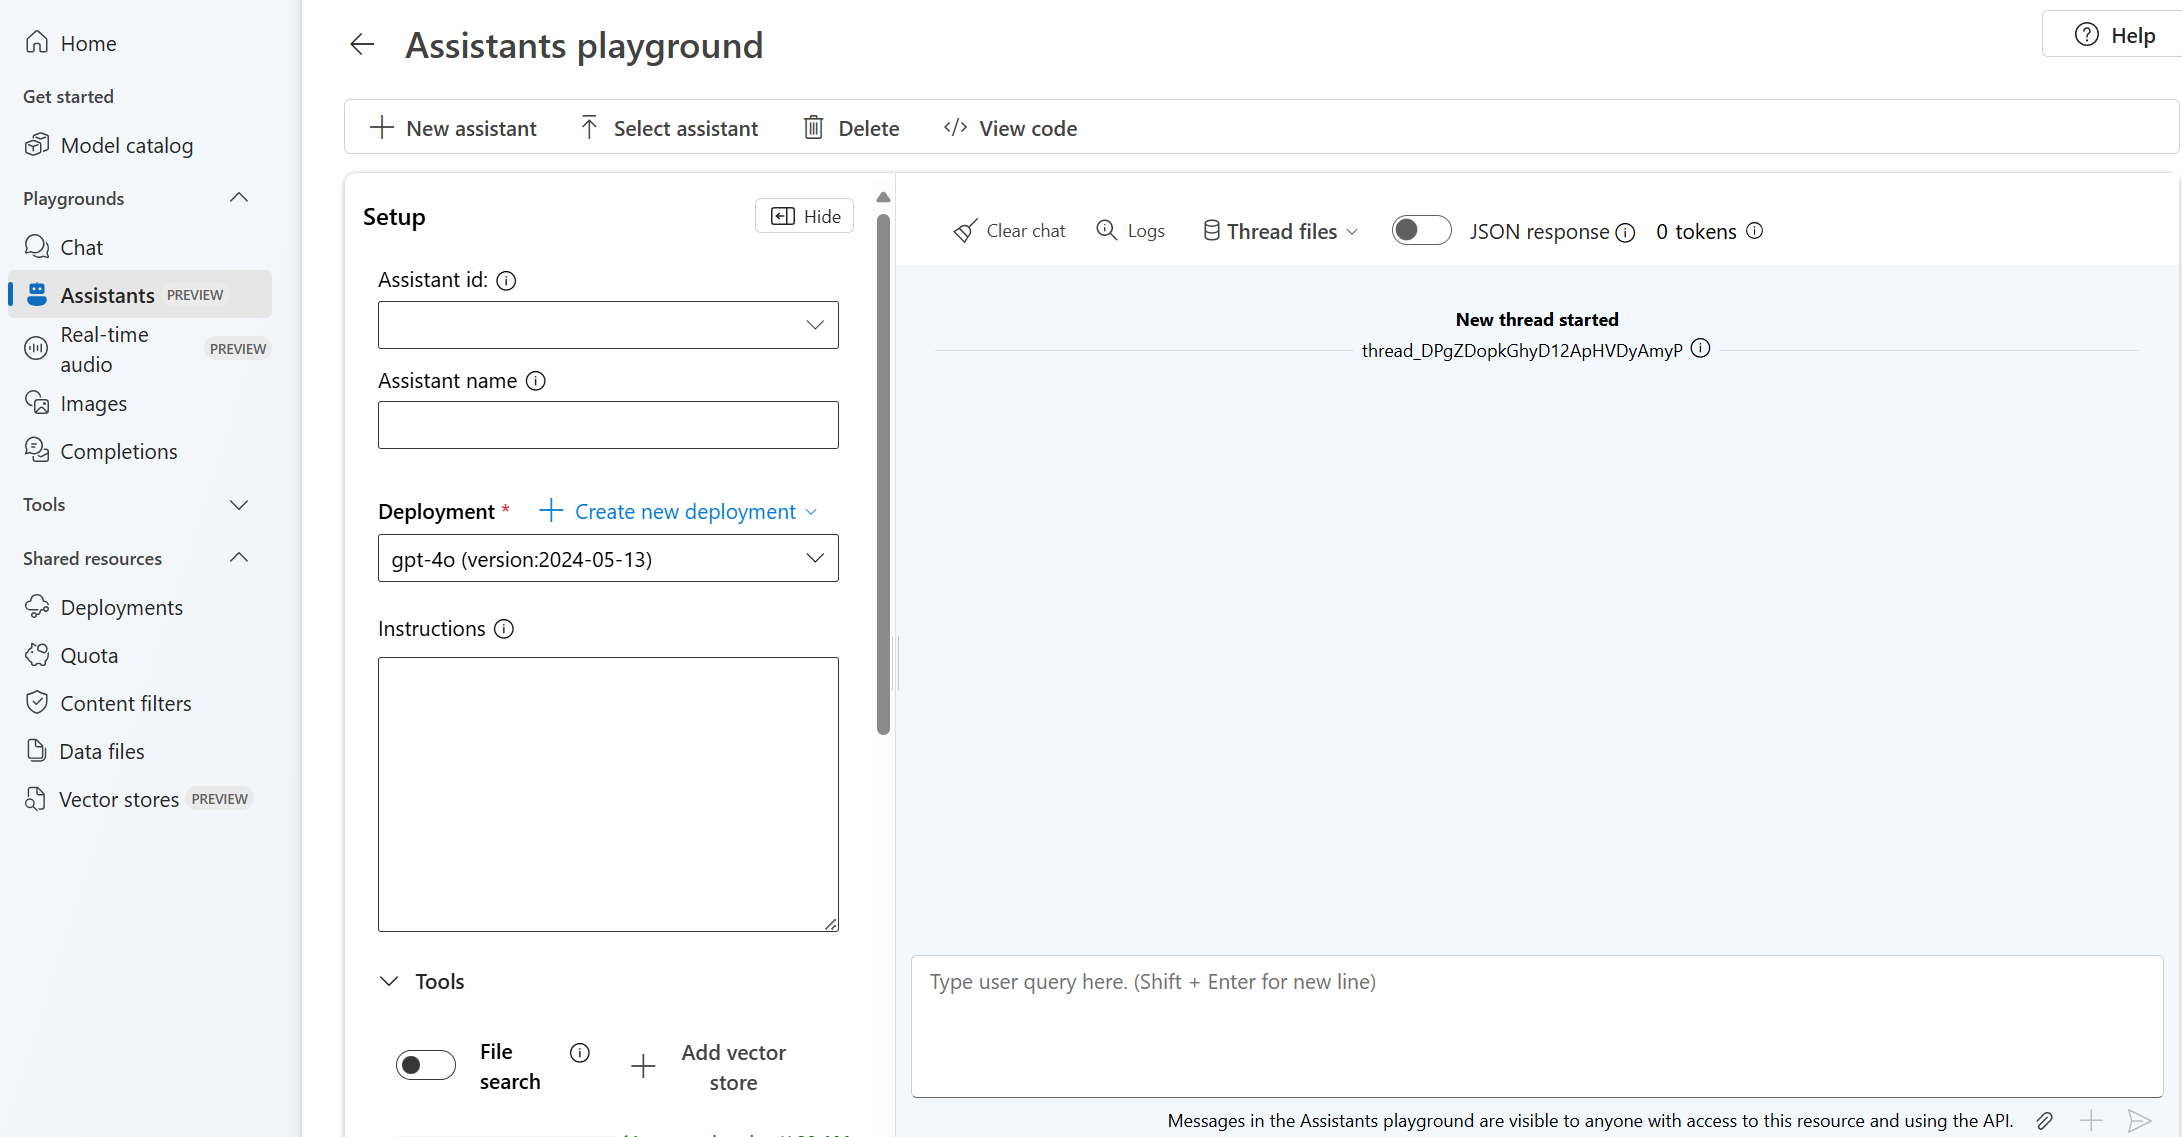2182x1137 pixels.
Task: Collapse the Shared resources section
Action: coord(239,558)
